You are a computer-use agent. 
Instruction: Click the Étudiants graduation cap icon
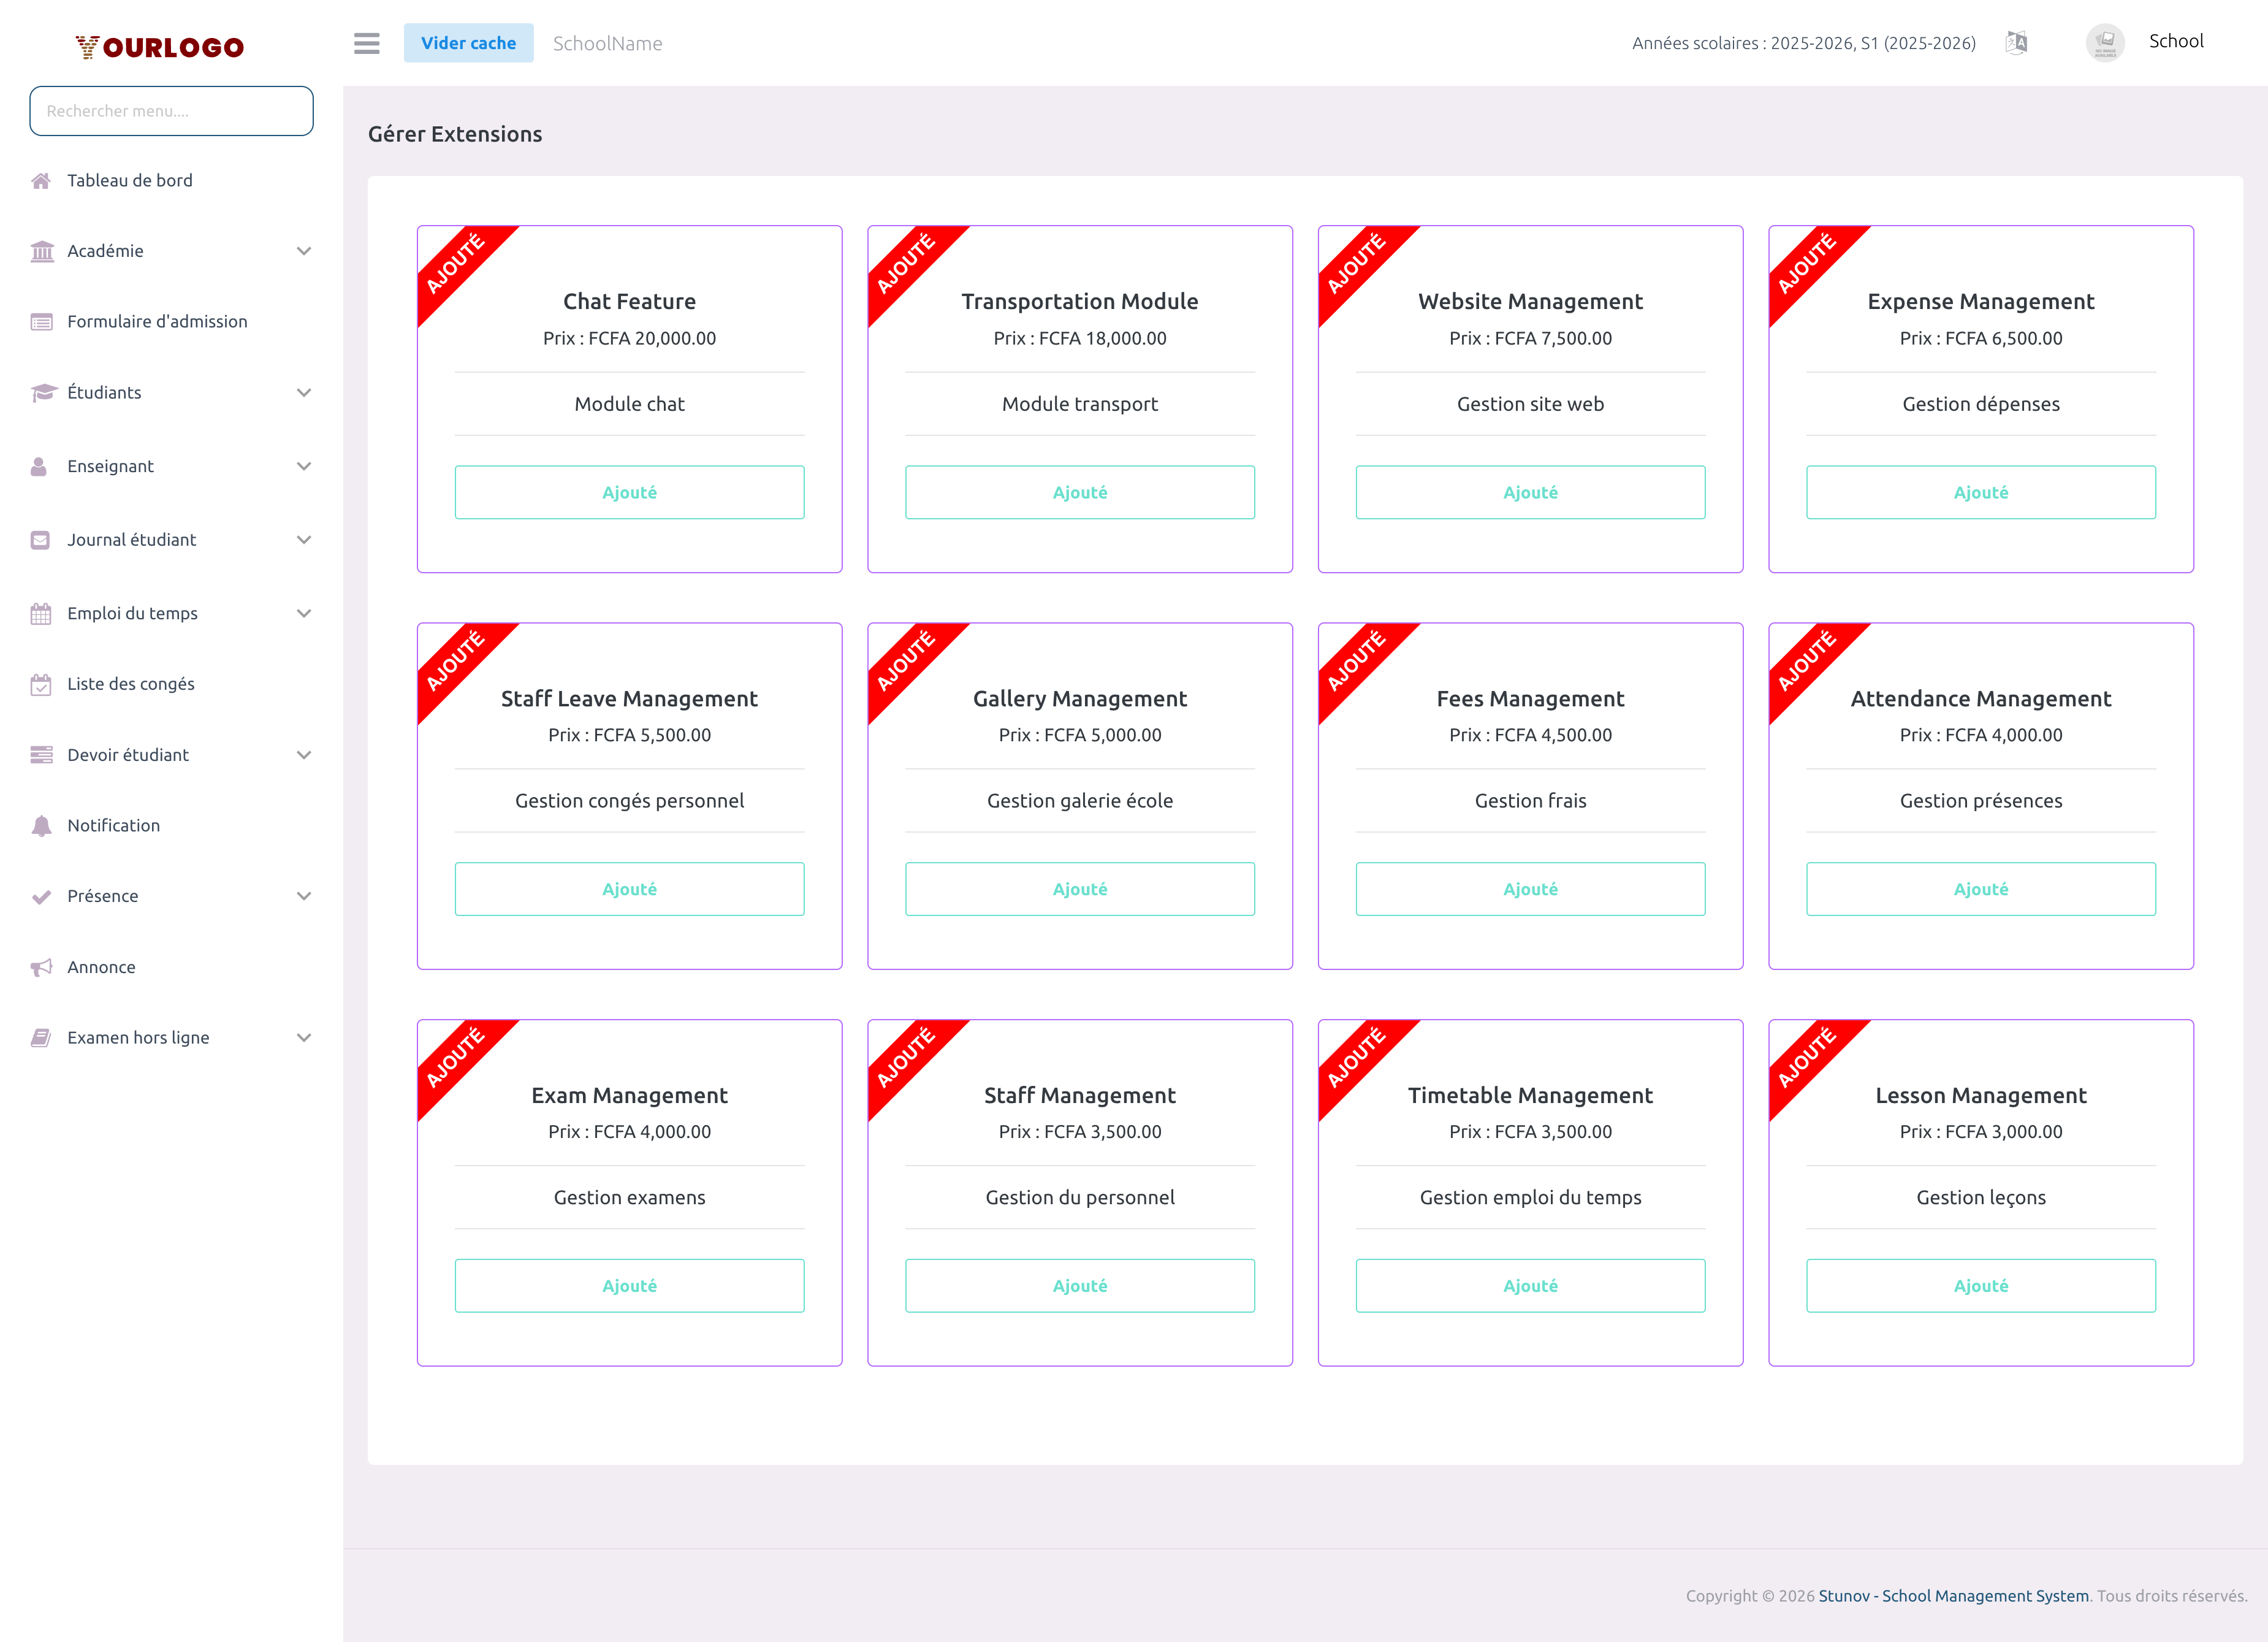41,392
